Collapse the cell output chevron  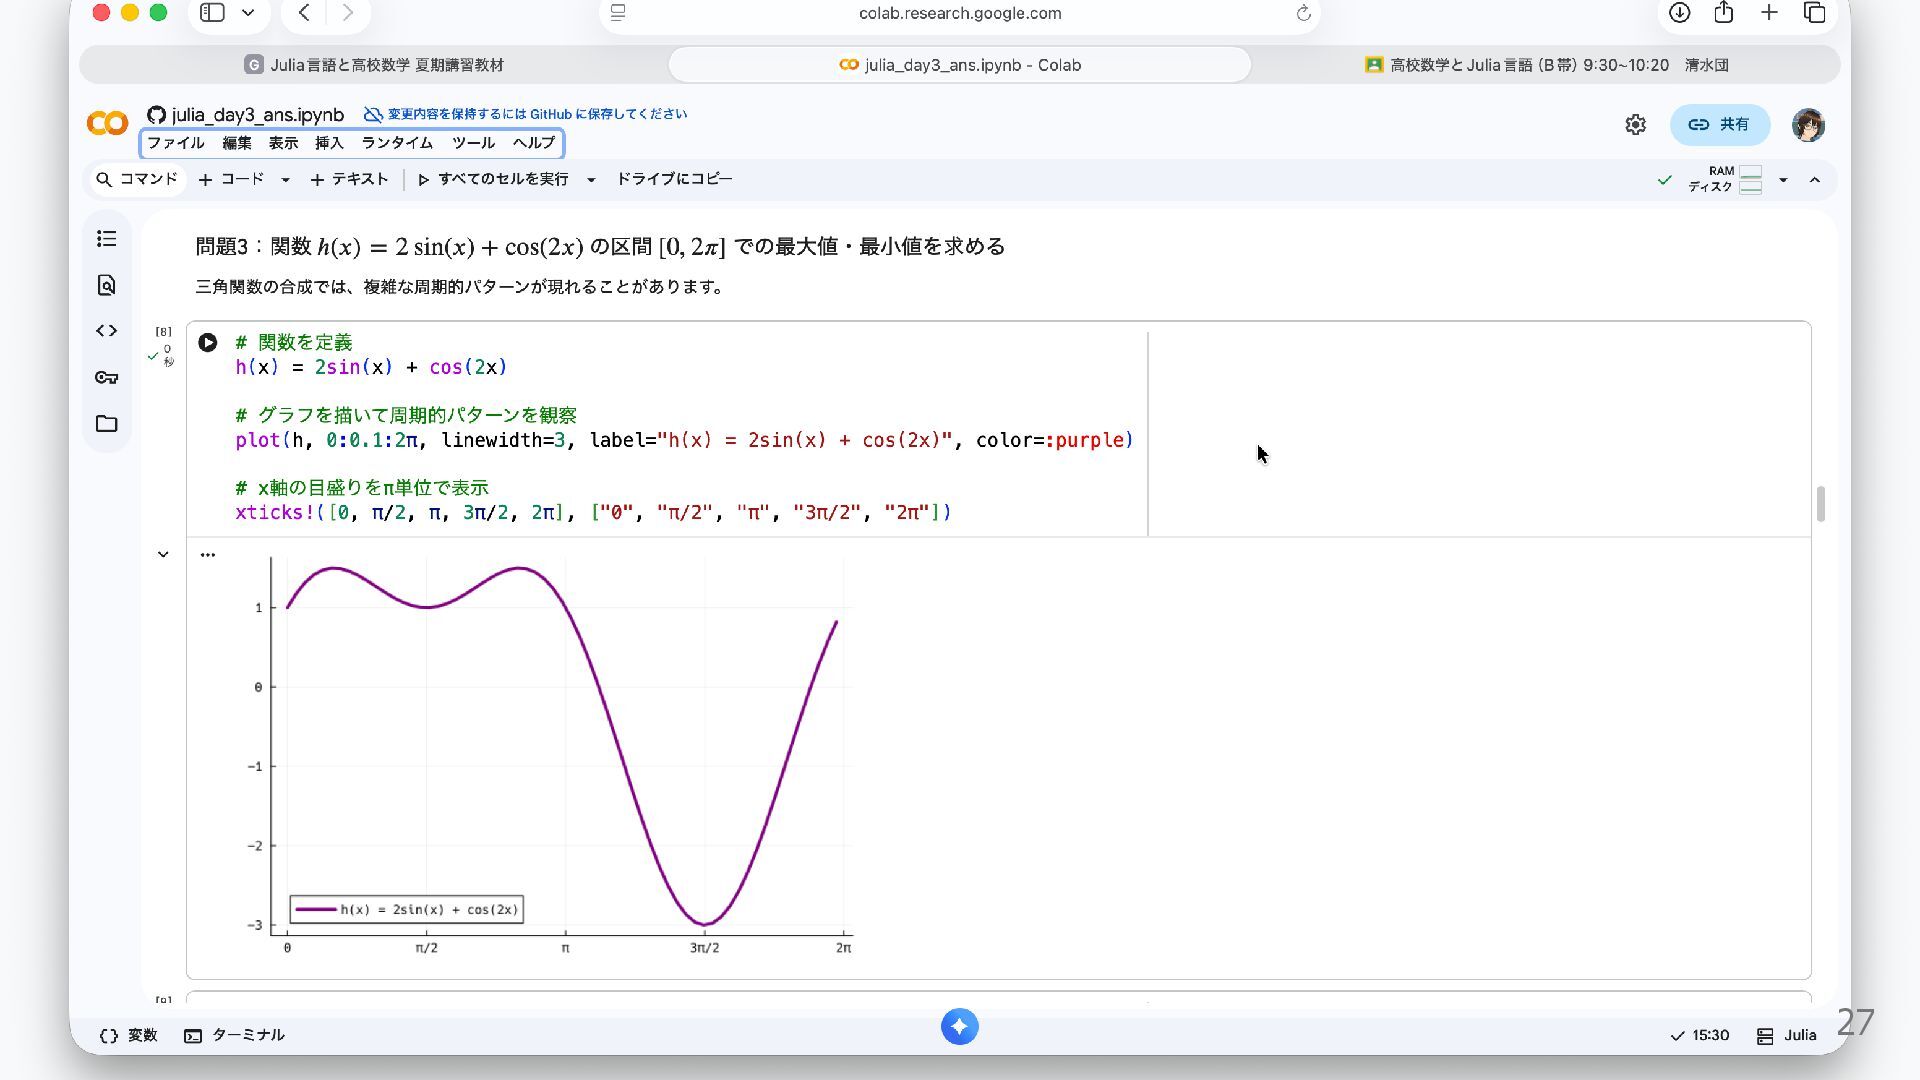tap(163, 555)
